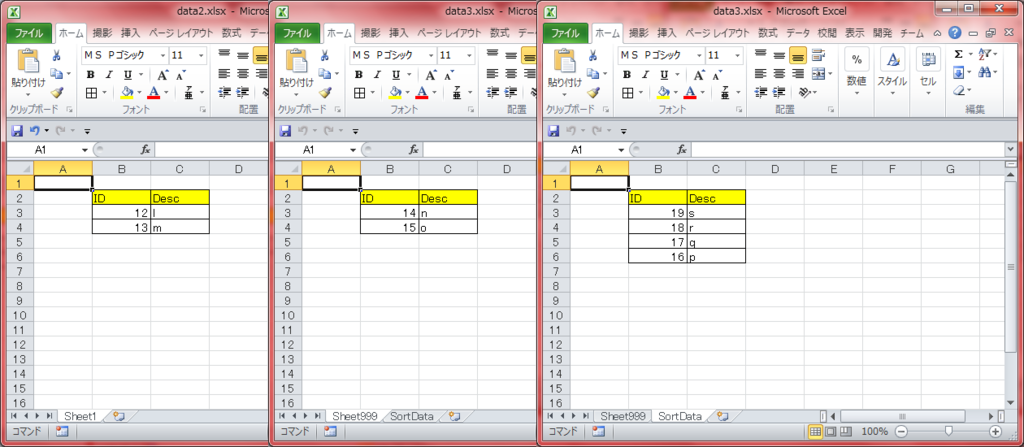Open font name dropdown in left data2.xlsx window

click(164, 56)
